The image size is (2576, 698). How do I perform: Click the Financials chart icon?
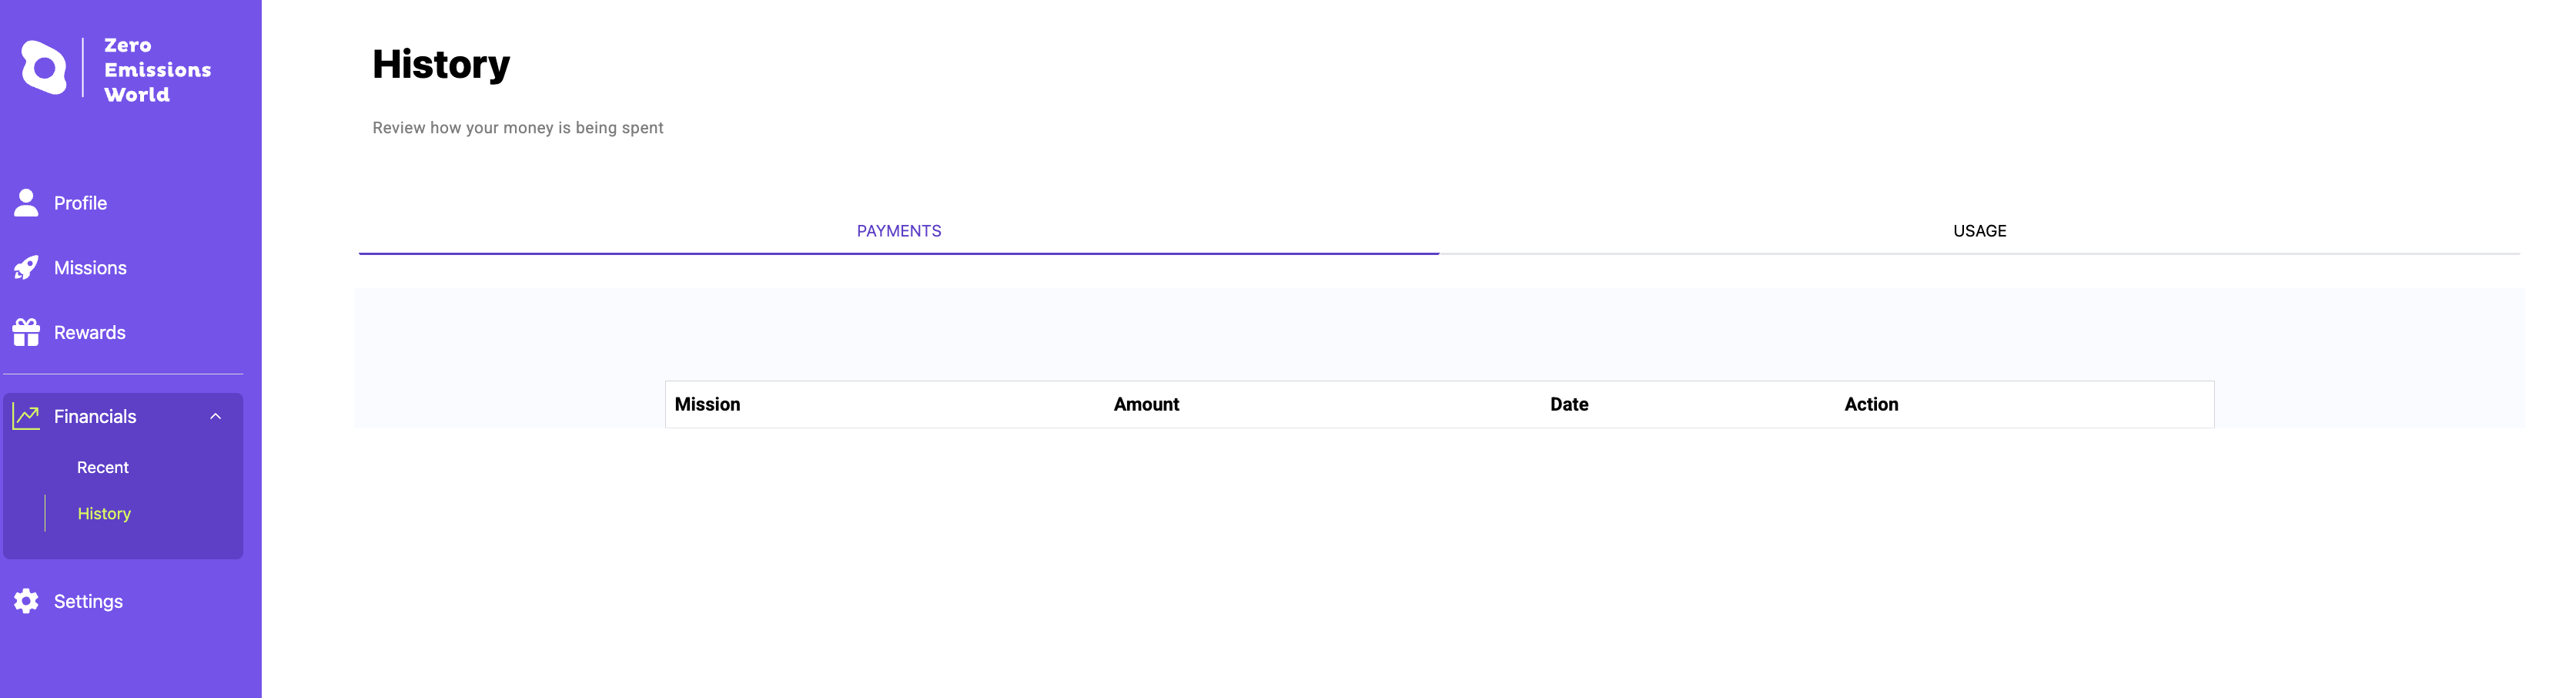tap(26, 417)
